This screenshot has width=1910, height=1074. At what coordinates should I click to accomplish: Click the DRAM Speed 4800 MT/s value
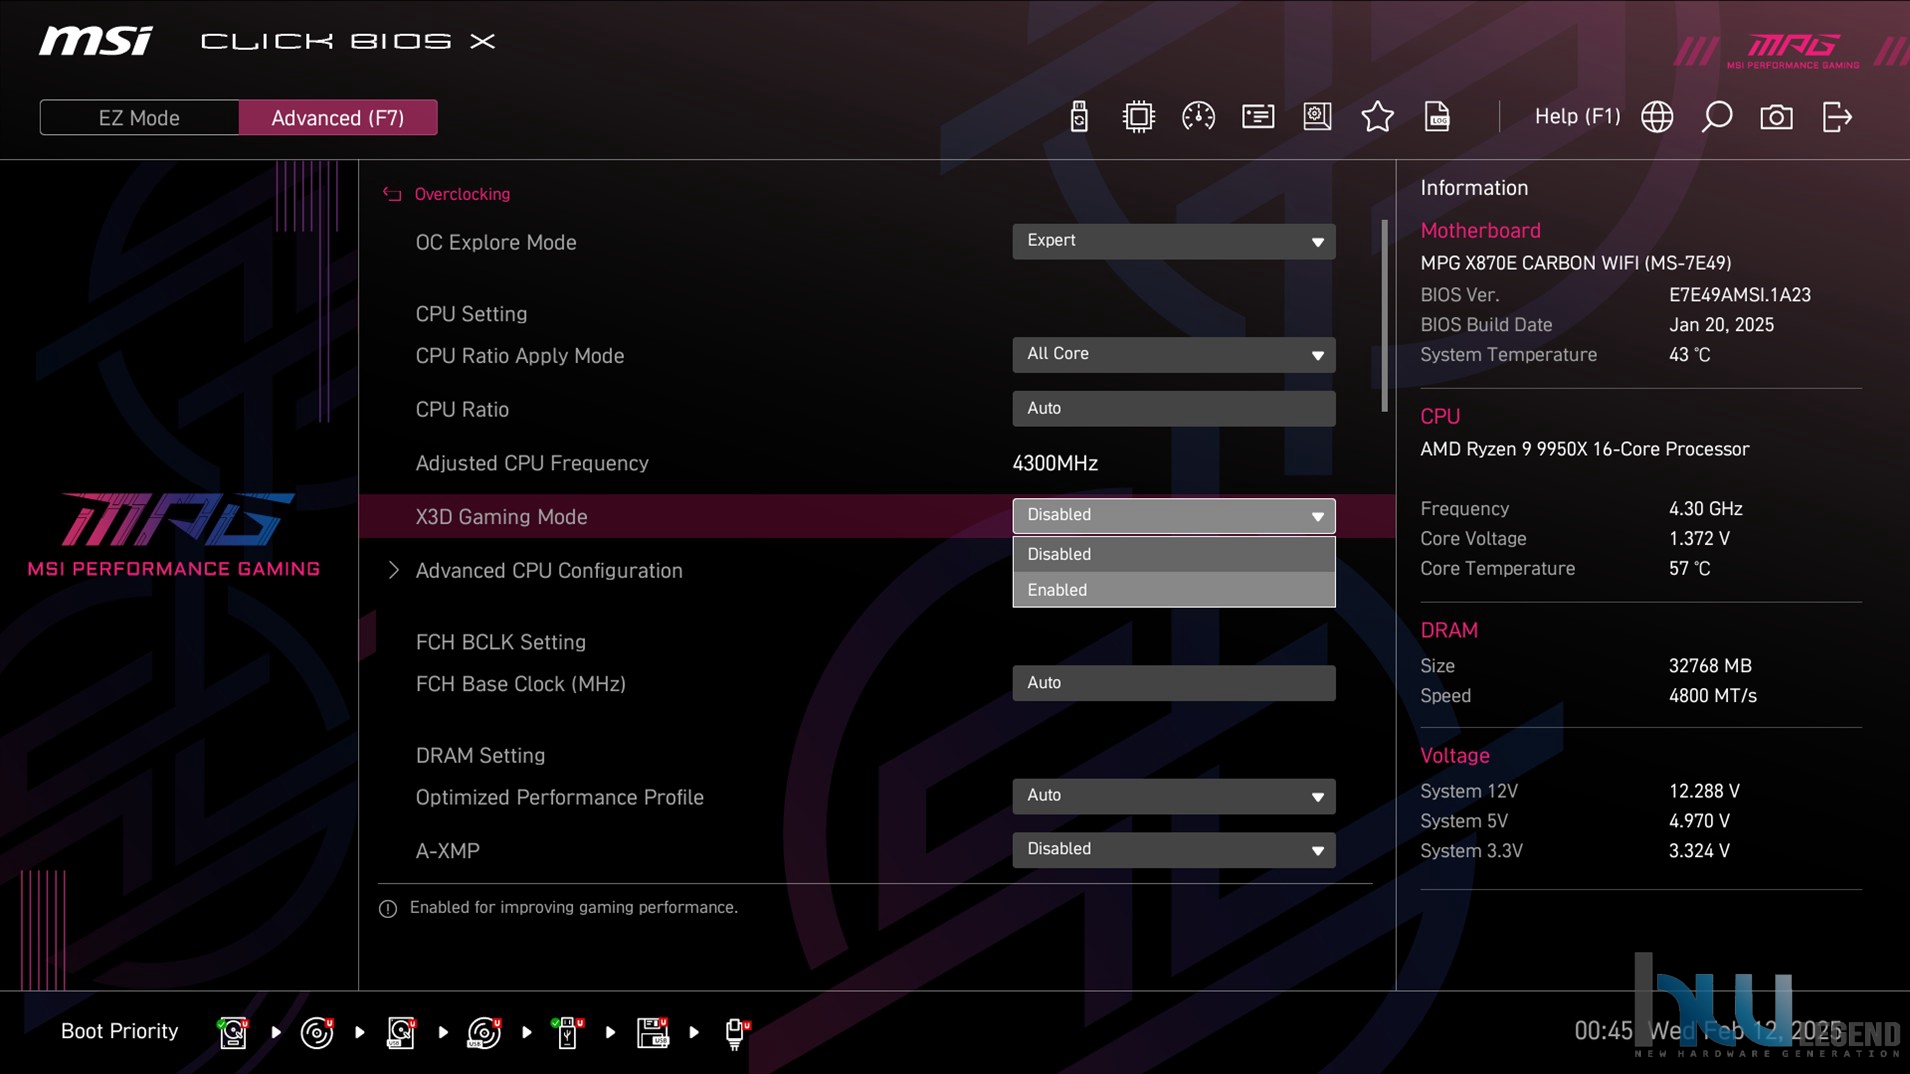(x=1712, y=696)
